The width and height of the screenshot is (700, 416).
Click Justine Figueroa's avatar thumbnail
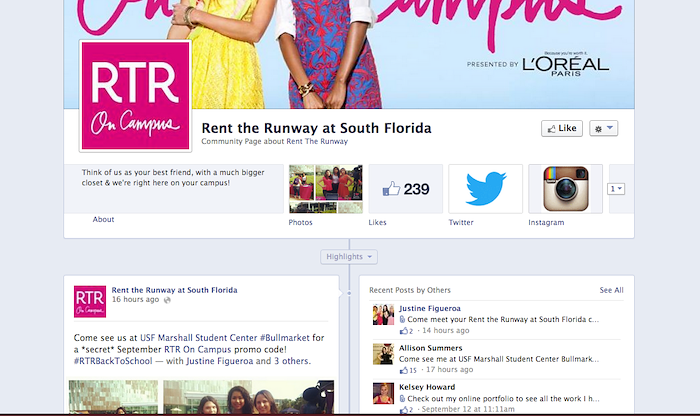[383, 315]
